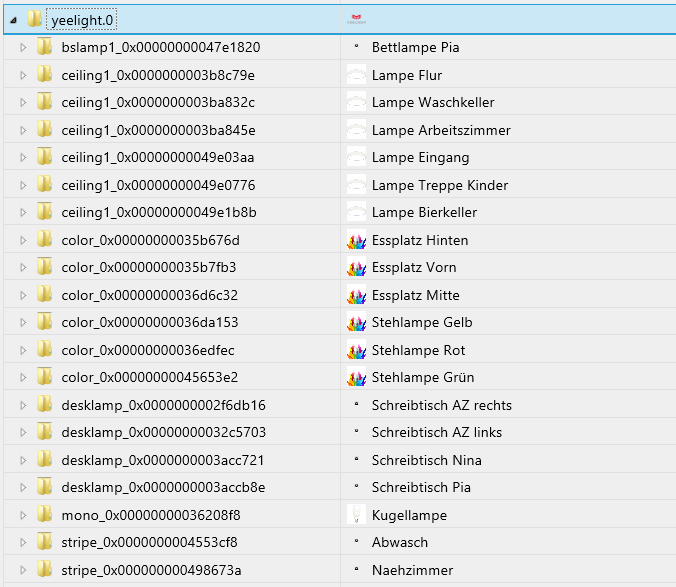Click color bulb icon beside Stehlampe Gelb

tap(357, 323)
